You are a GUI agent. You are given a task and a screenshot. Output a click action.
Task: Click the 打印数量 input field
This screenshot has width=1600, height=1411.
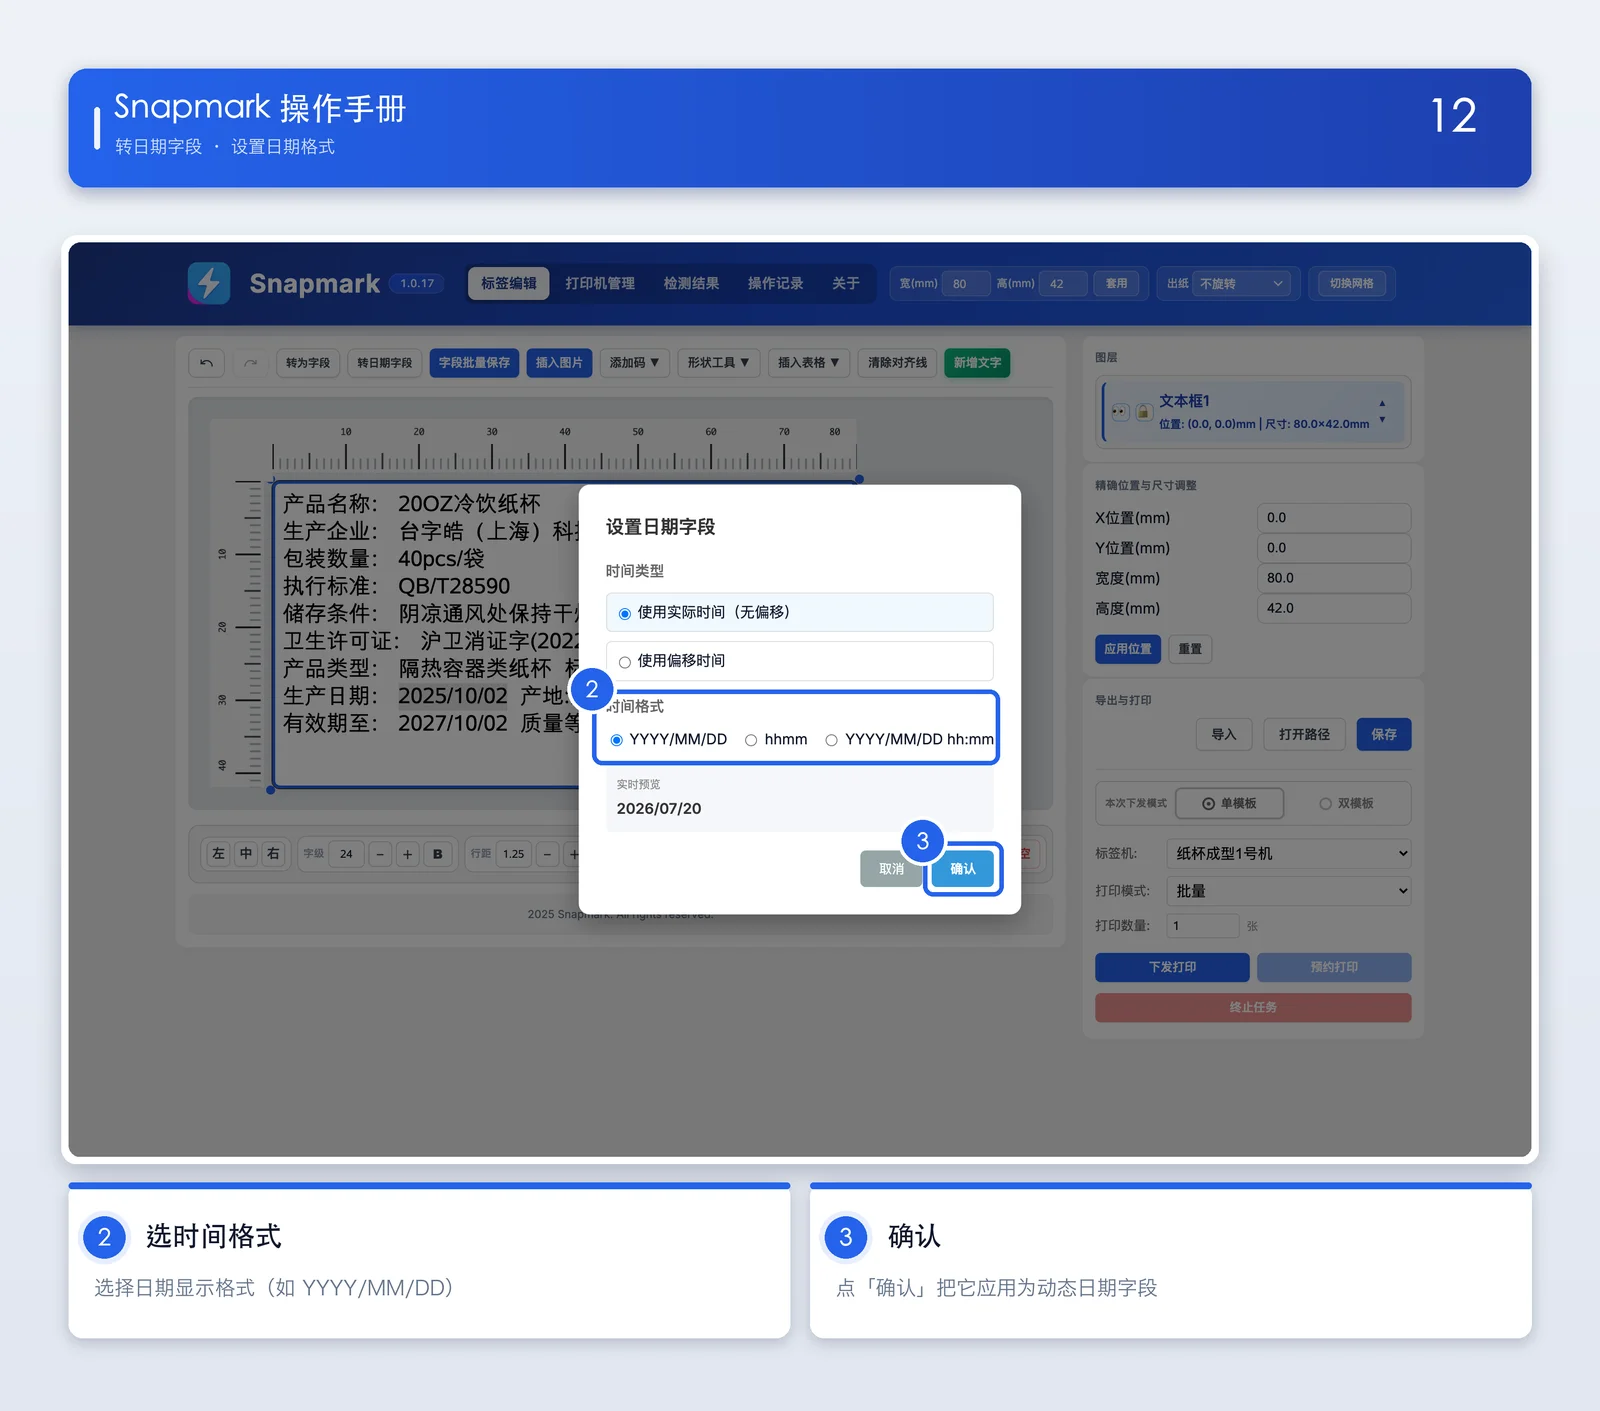(x=1203, y=926)
